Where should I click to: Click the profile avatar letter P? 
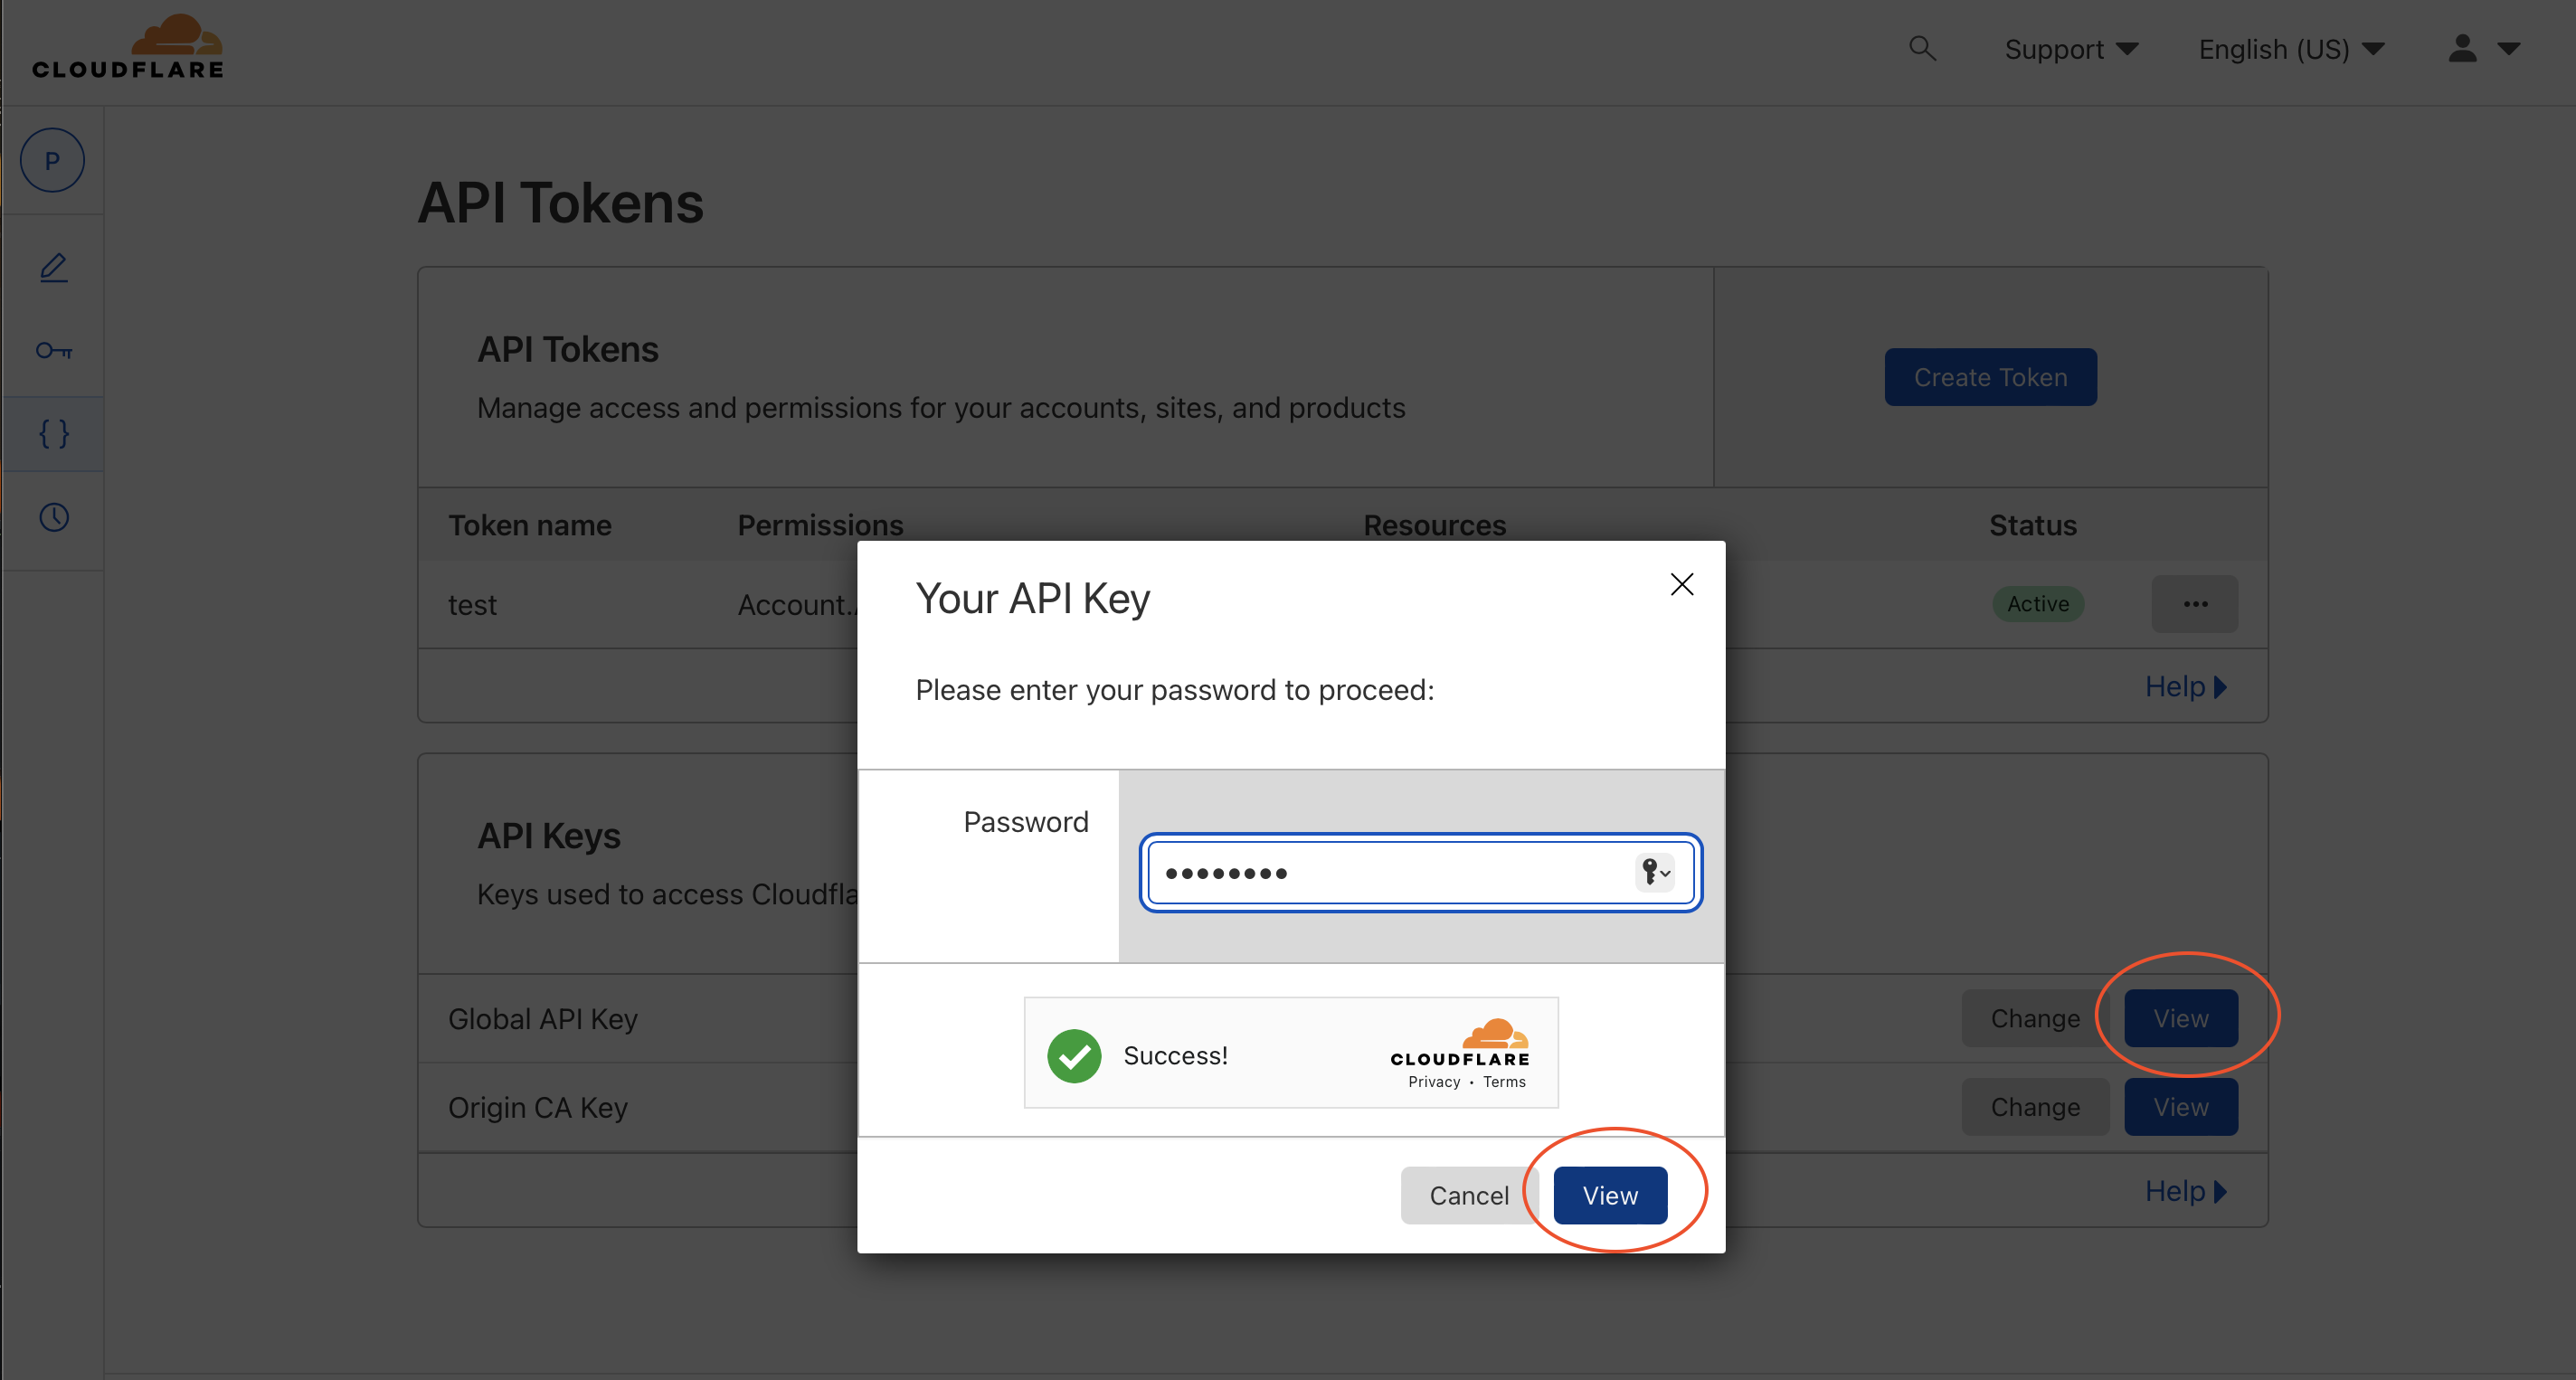pyautogui.click(x=52, y=161)
